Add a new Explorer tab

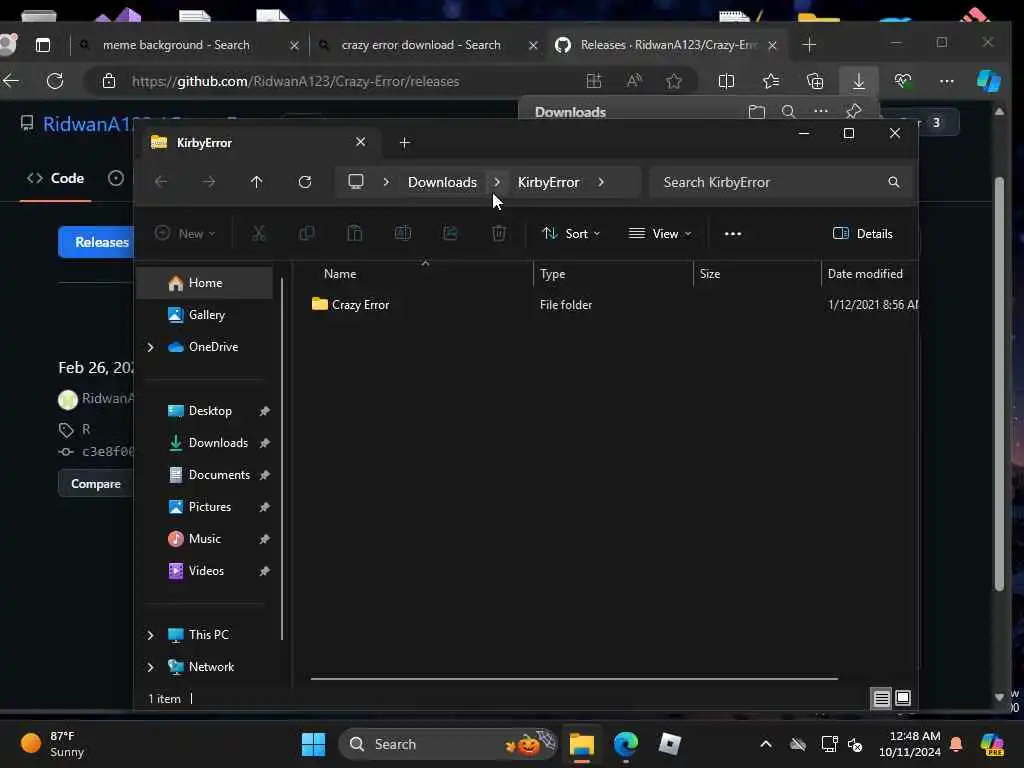404,142
